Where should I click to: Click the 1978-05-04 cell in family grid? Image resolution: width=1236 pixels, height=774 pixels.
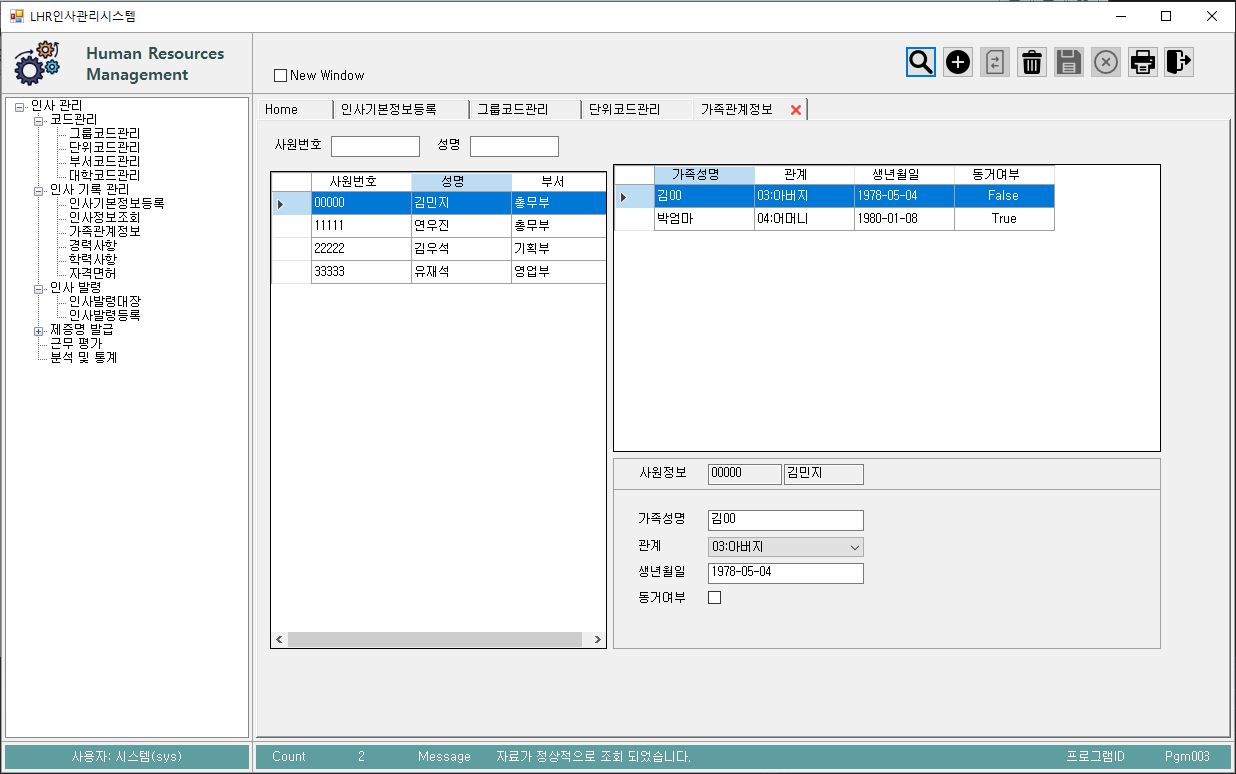pos(904,196)
